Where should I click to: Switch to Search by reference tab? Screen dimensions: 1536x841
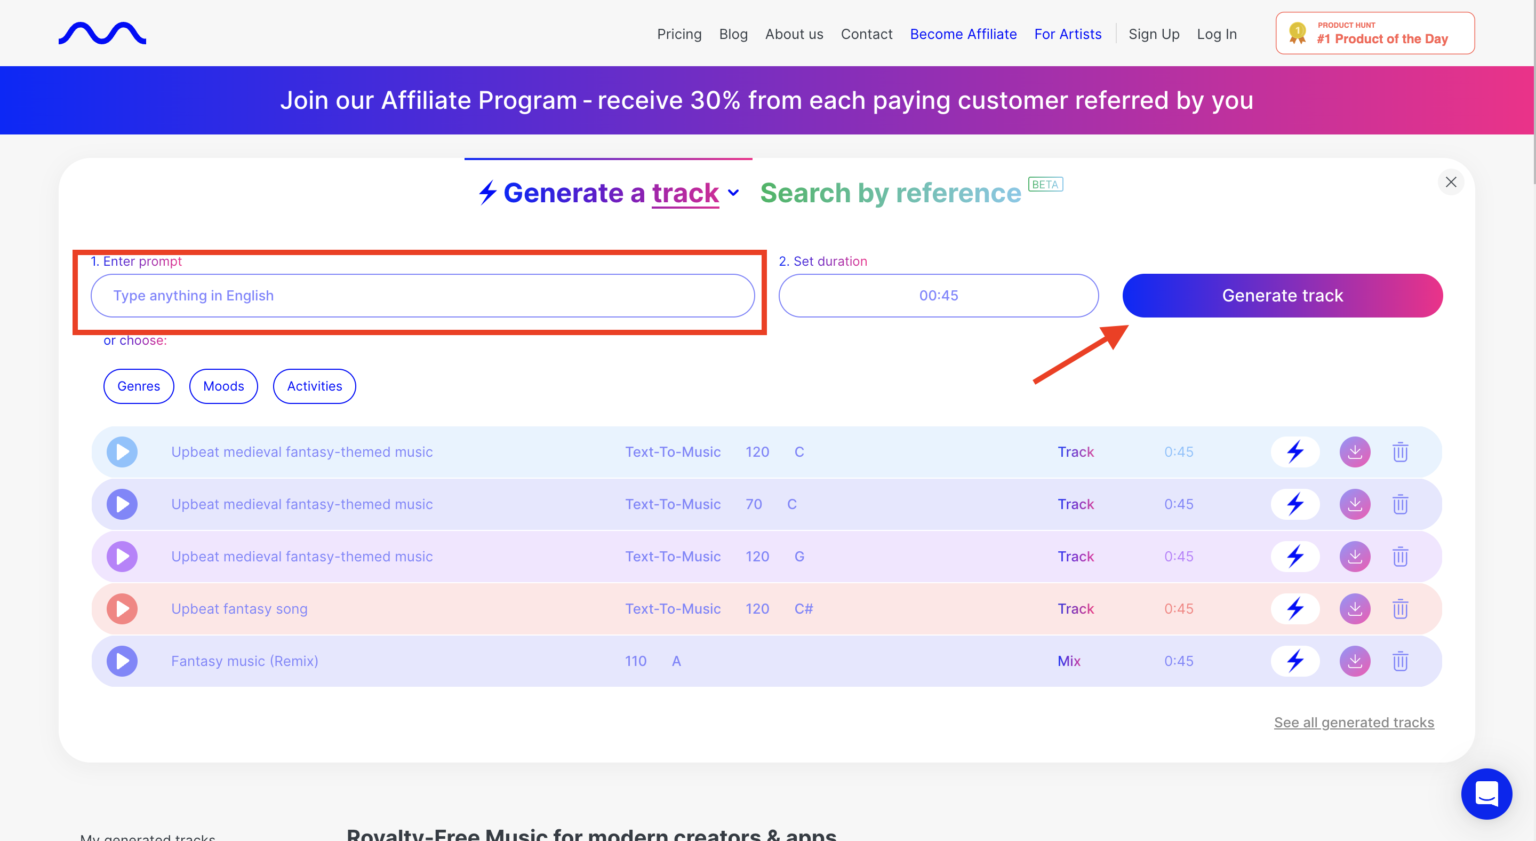pos(890,193)
